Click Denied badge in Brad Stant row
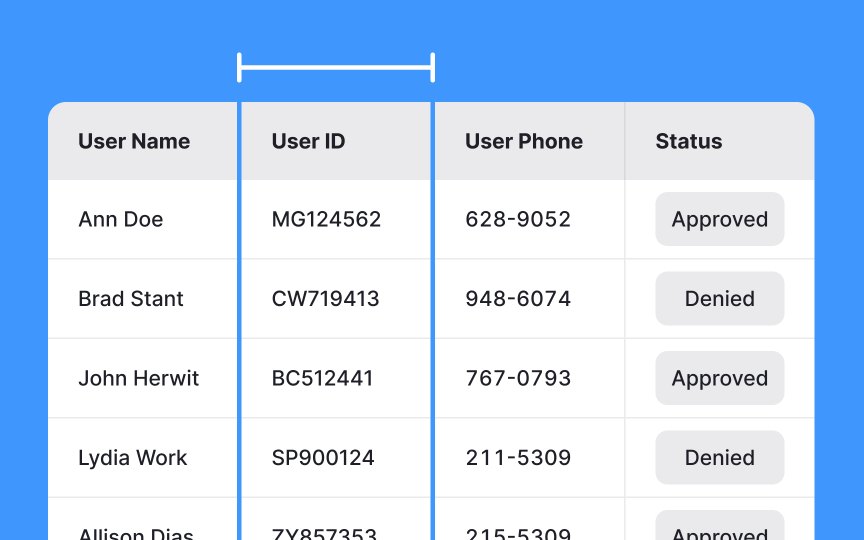This screenshot has height=540, width=864. pos(720,299)
